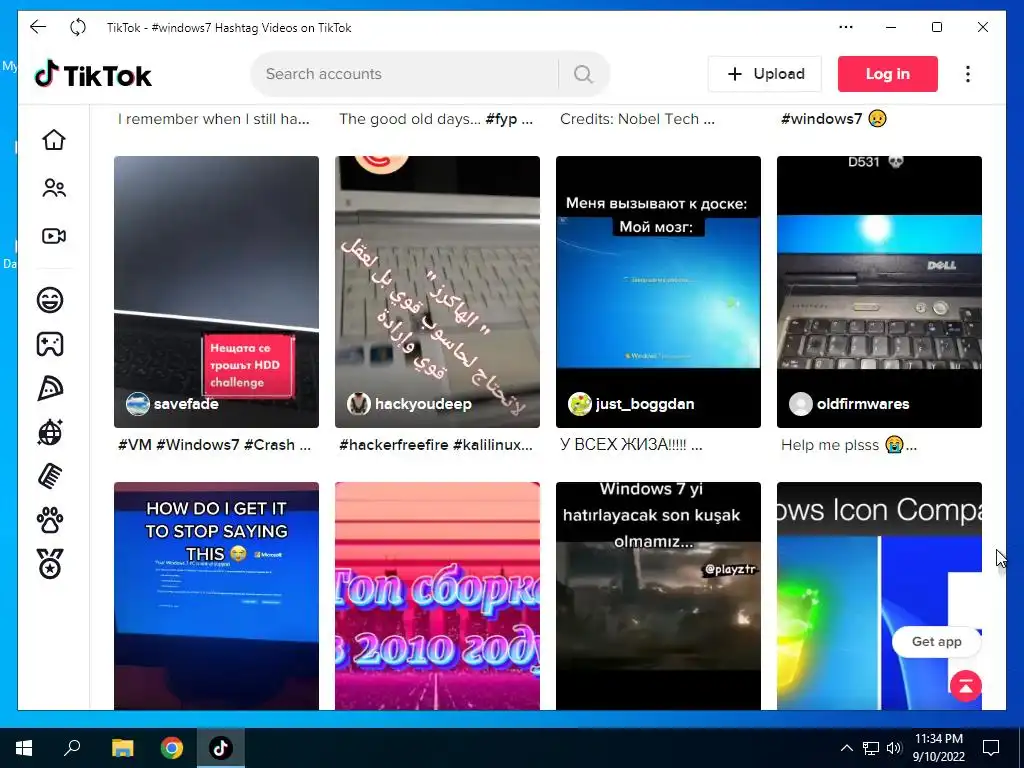Open the savefade username link
The image size is (1024, 768).
click(186, 404)
